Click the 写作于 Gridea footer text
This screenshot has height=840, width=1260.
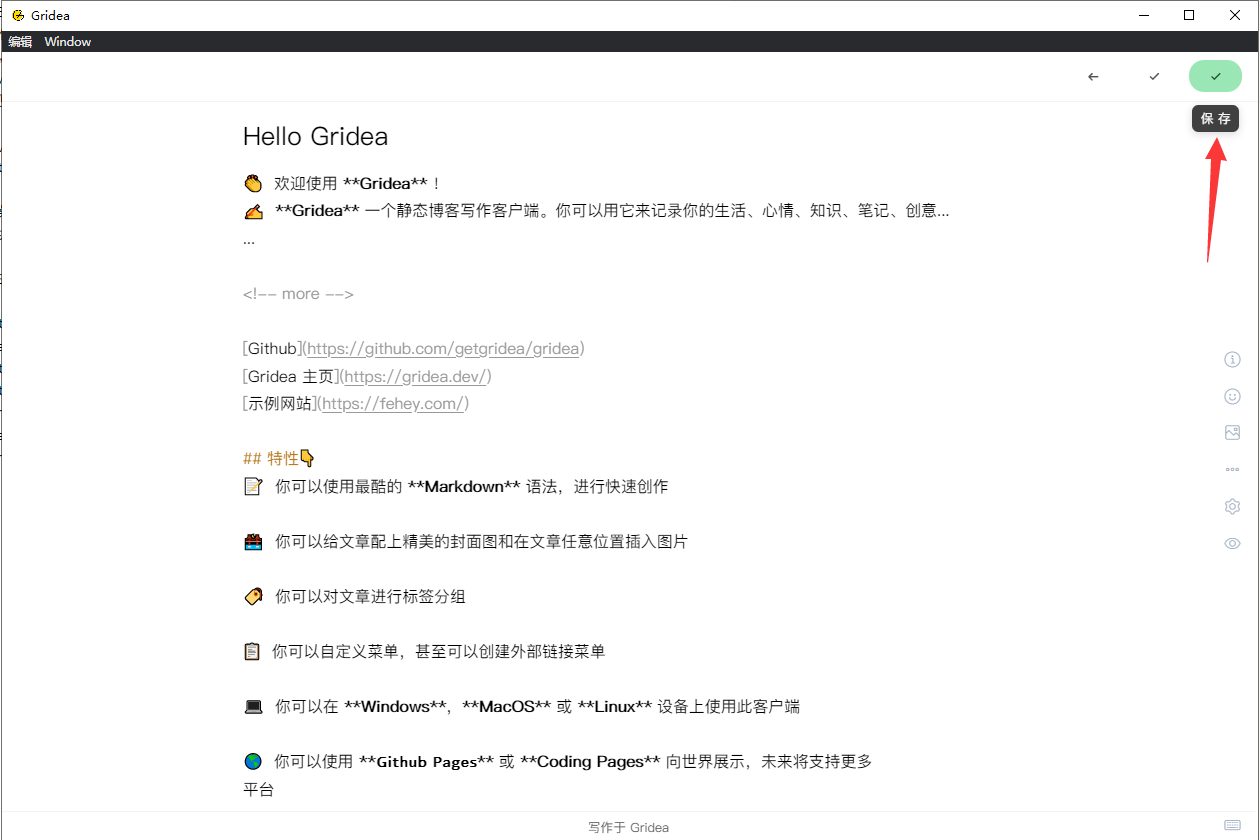click(628, 827)
